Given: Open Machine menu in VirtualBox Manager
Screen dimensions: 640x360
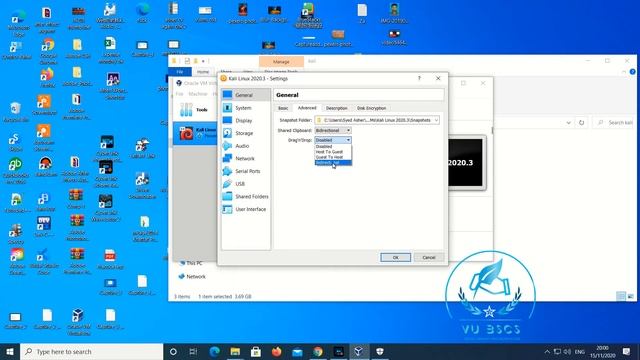Looking at the screenshot, I should tap(198, 94).
